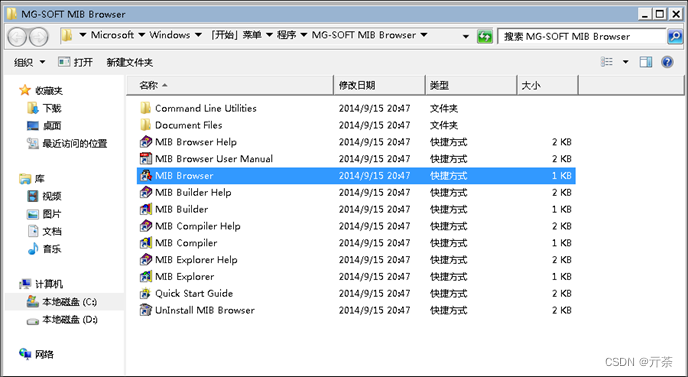This screenshot has width=688, height=377.
Task: Click the MIB Explorer Help icon
Action: [145, 259]
